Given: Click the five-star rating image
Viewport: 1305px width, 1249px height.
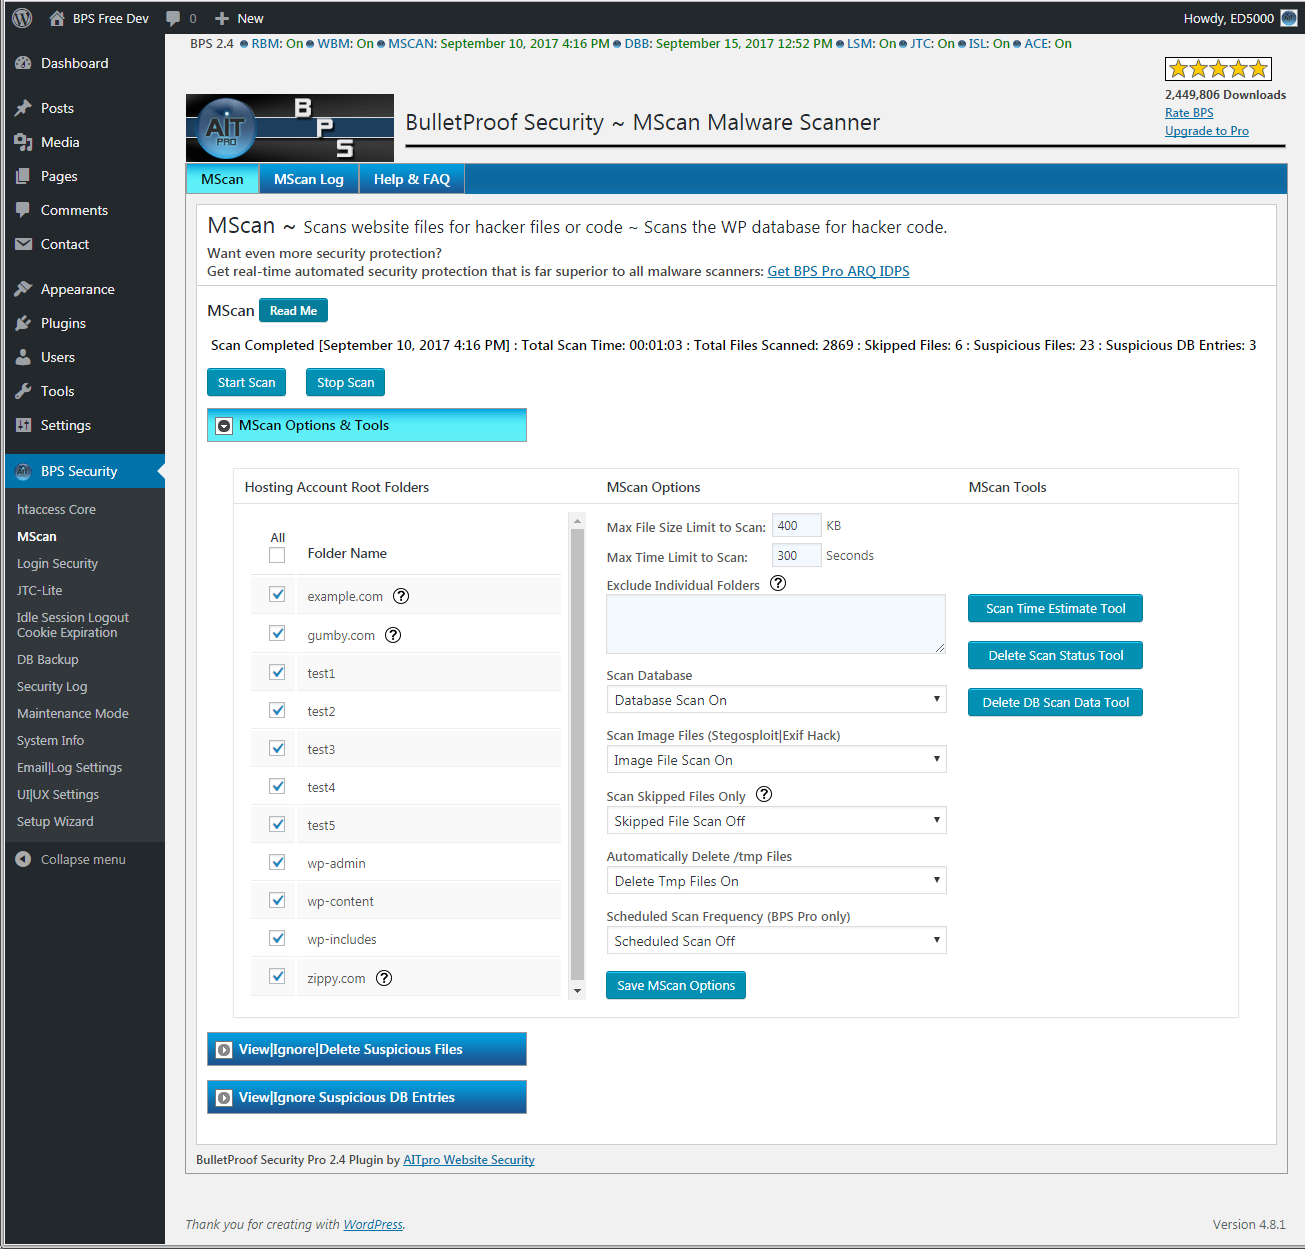Looking at the screenshot, I should coord(1218,69).
